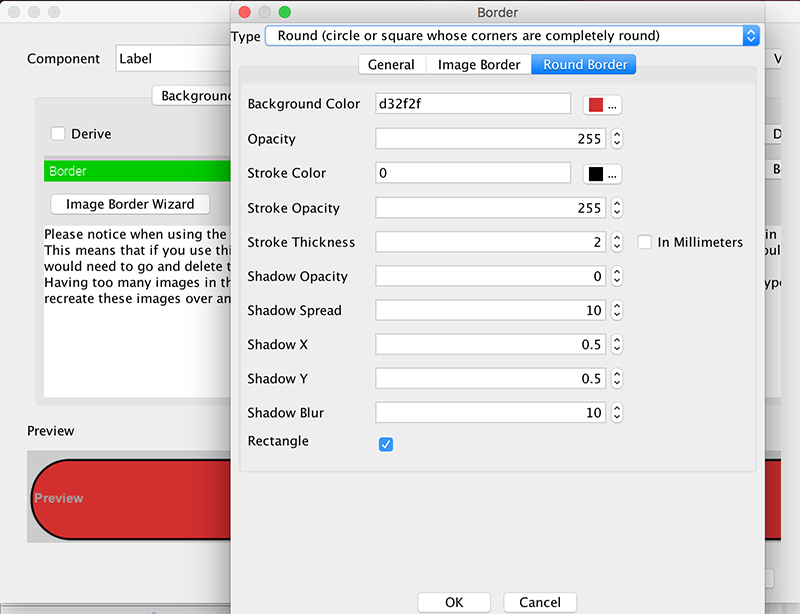Click the Stroke Opacity stepper arrows
The image size is (800, 614).
[617, 208]
